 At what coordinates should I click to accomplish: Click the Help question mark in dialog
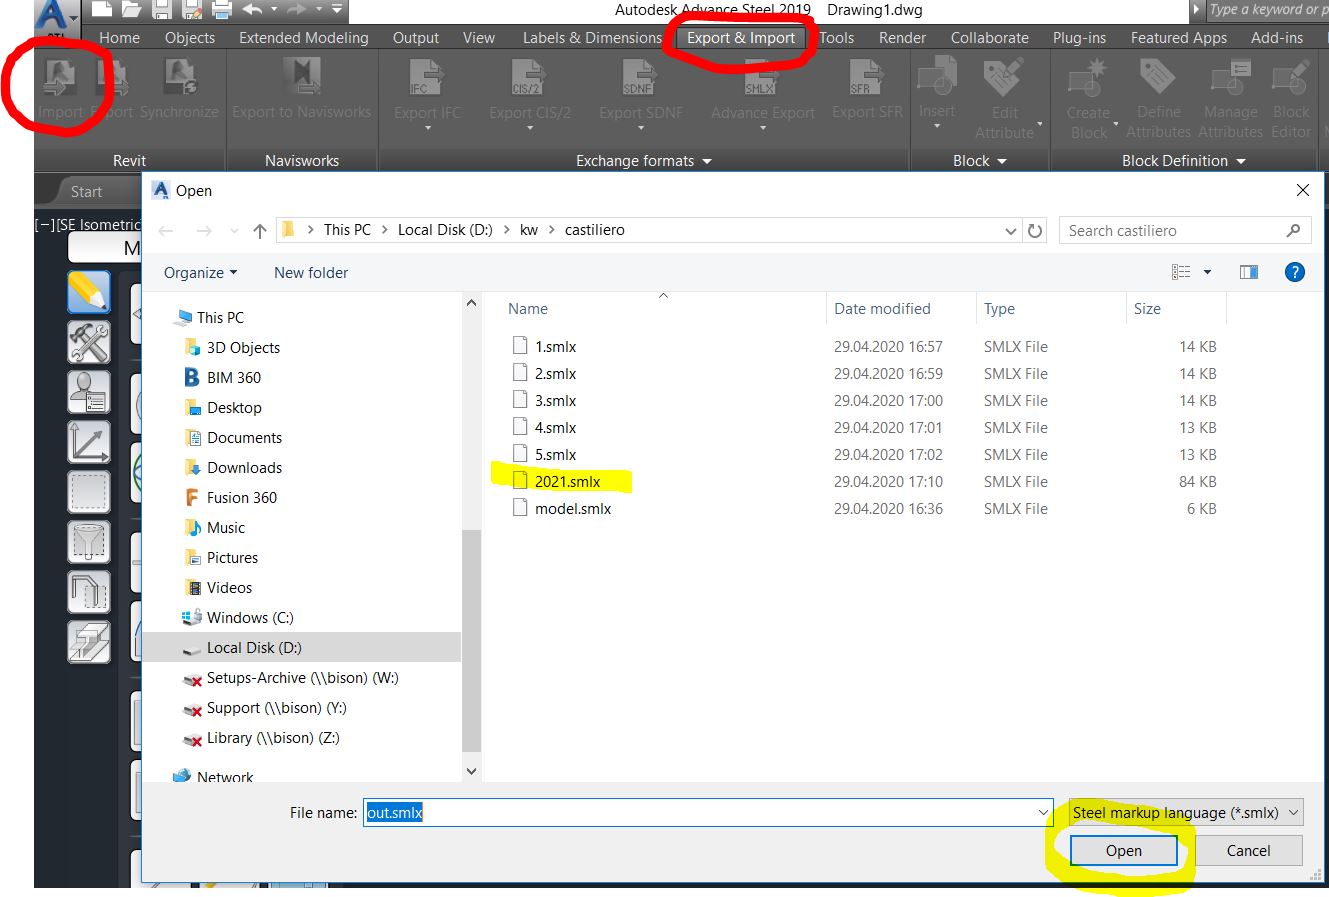point(1295,272)
